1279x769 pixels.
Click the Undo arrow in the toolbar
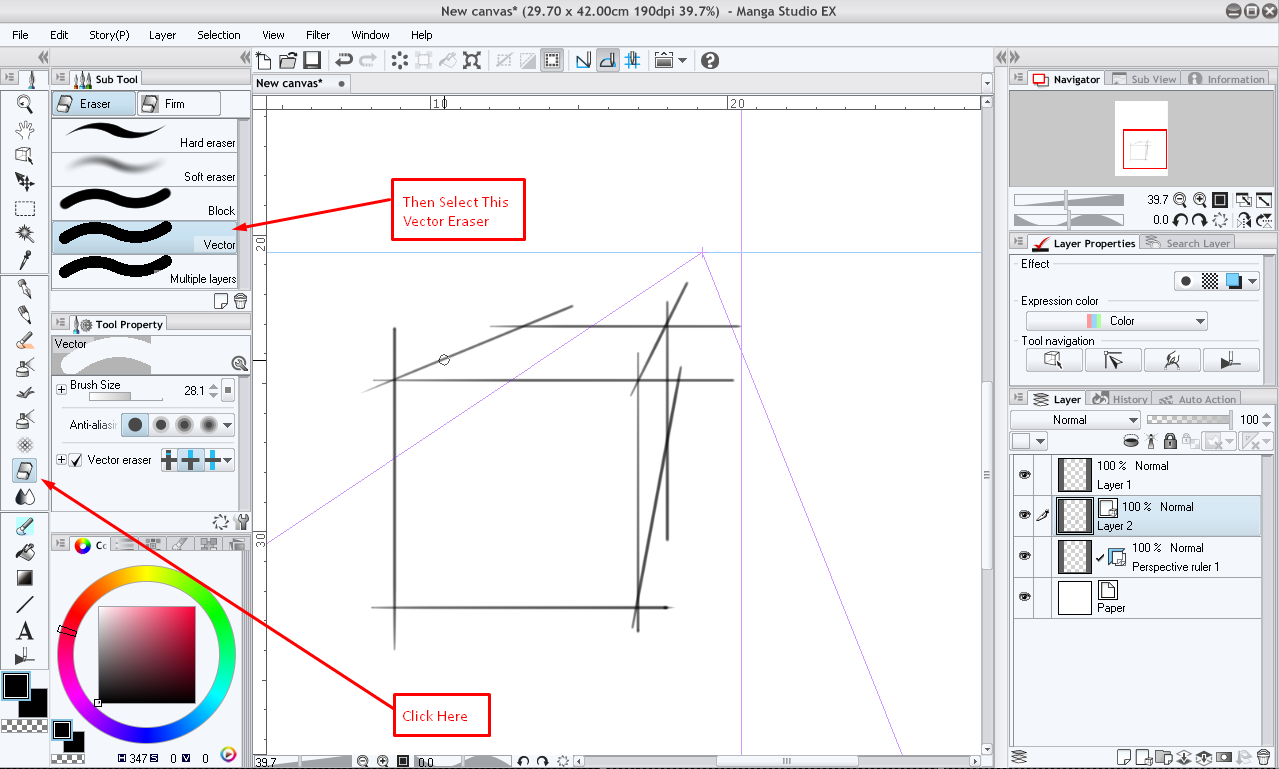pyautogui.click(x=344, y=60)
